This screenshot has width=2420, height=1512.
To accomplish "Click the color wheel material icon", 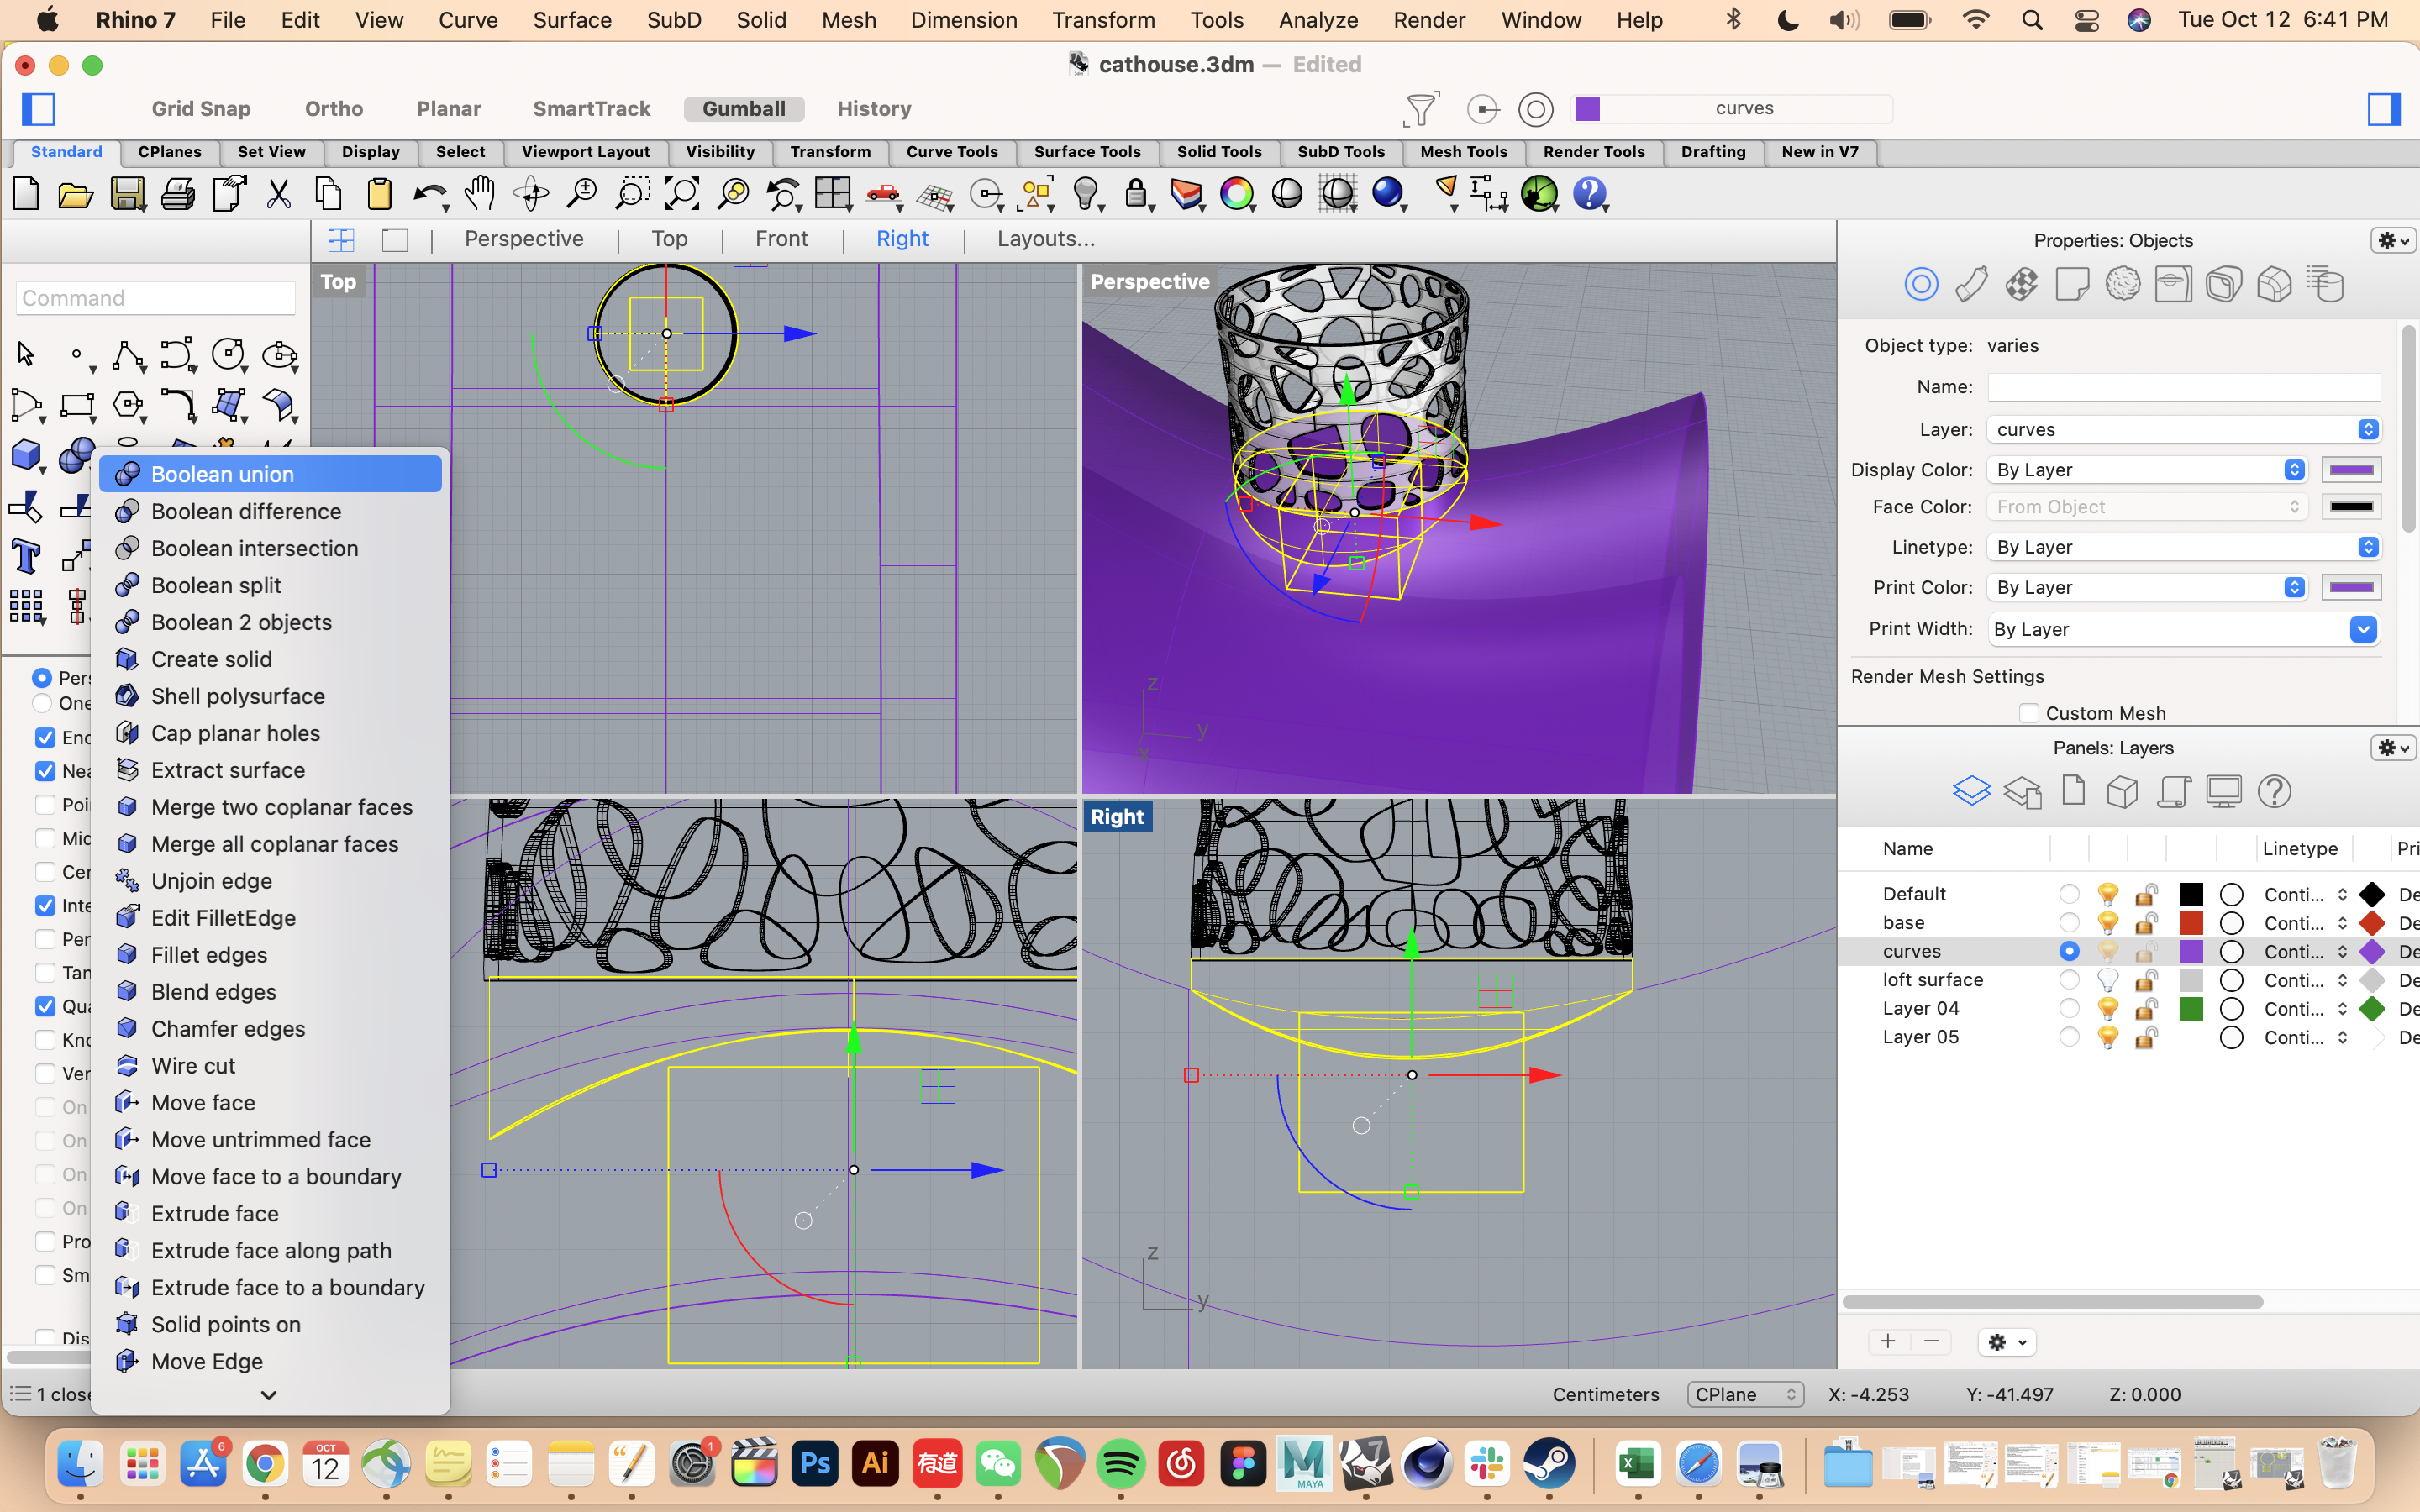I will 1237,194.
